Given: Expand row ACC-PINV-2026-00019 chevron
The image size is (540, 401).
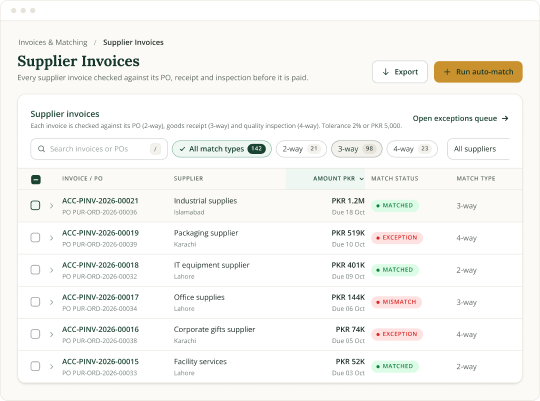Looking at the screenshot, I should (51, 238).
